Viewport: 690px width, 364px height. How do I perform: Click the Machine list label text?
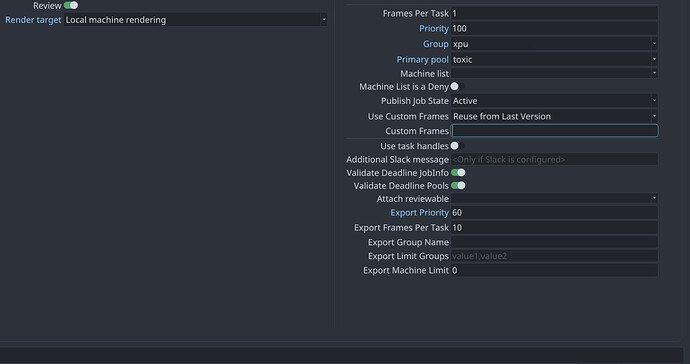coord(424,74)
